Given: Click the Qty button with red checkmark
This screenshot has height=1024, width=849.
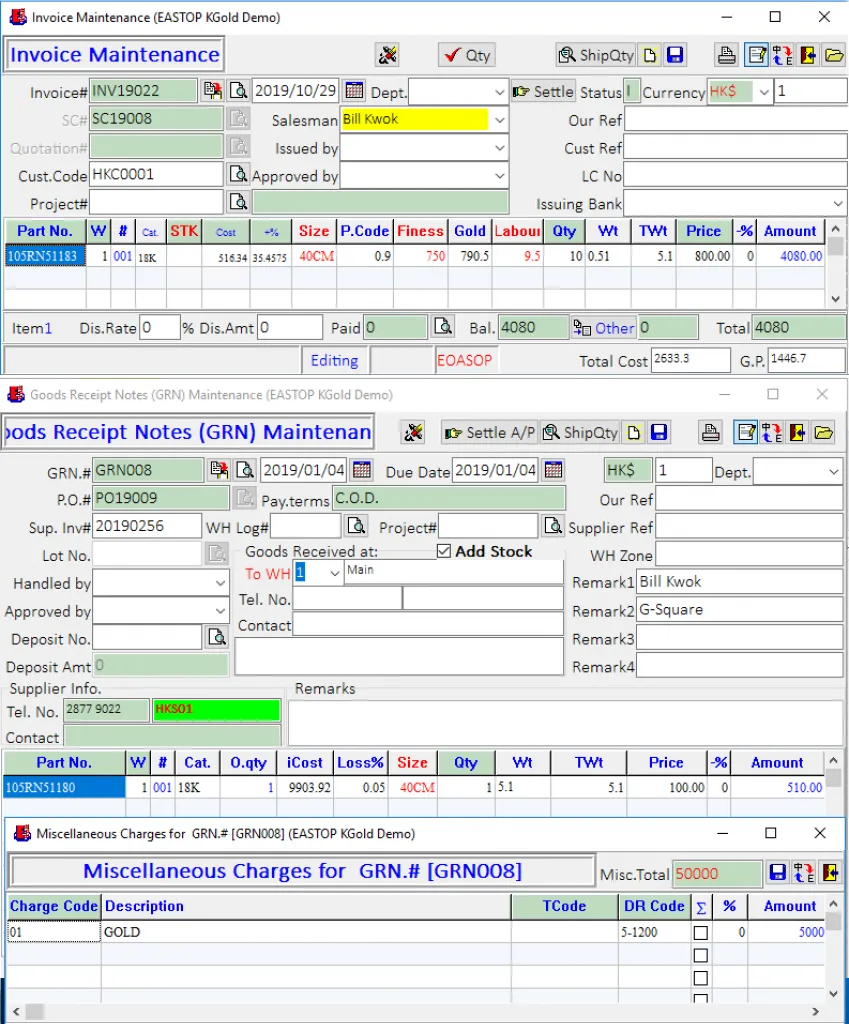Looking at the screenshot, I should [466, 55].
